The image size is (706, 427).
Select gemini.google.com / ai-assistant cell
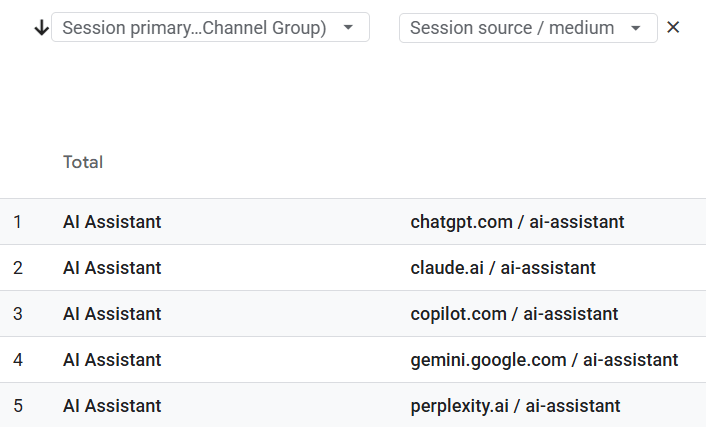[544, 360]
